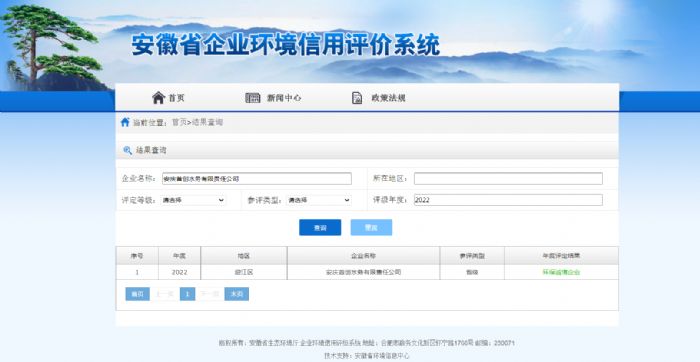Click the 企业名称 column header
This screenshot has height=362, width=700.
pos(363,256)
